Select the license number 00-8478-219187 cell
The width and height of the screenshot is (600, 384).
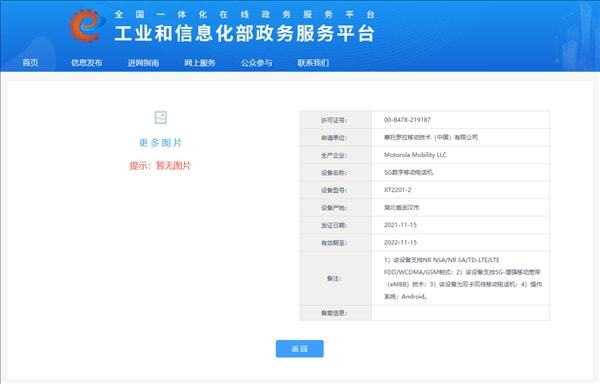[461, 120]
